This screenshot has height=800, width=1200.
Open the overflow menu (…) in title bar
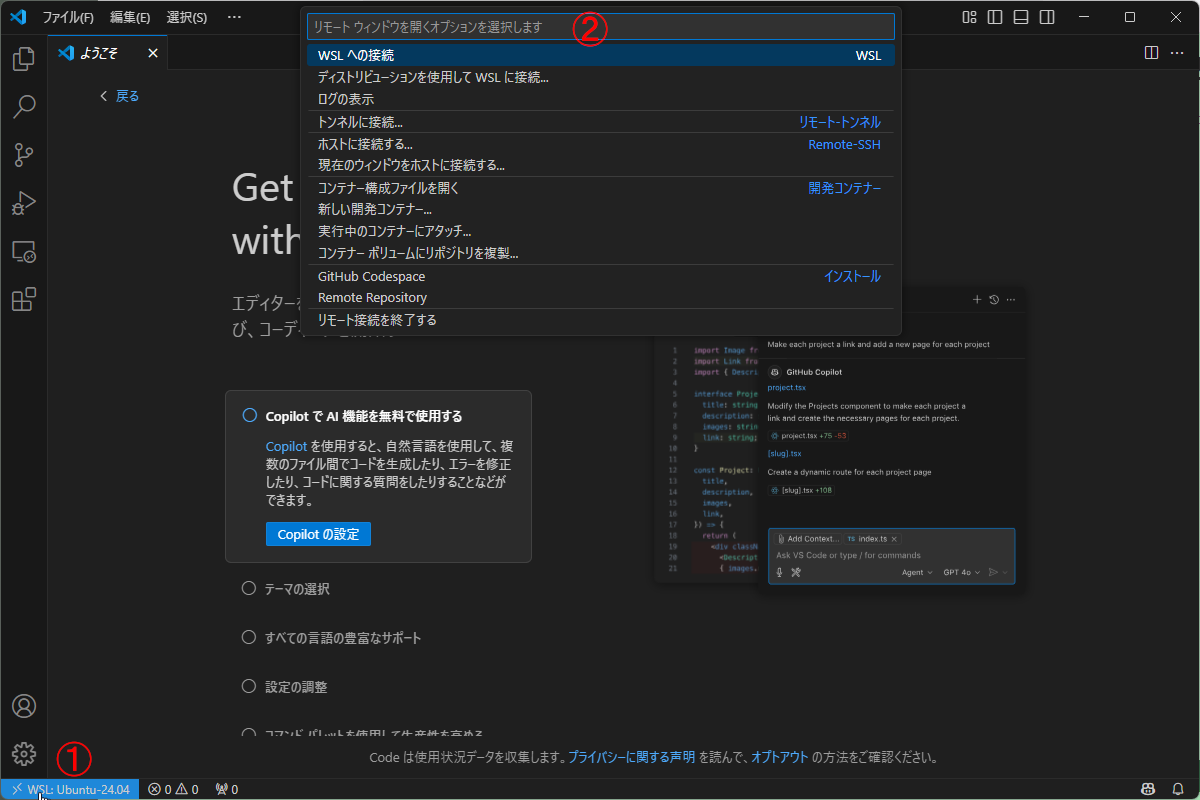pyautogui.click(x=234, y=17)
